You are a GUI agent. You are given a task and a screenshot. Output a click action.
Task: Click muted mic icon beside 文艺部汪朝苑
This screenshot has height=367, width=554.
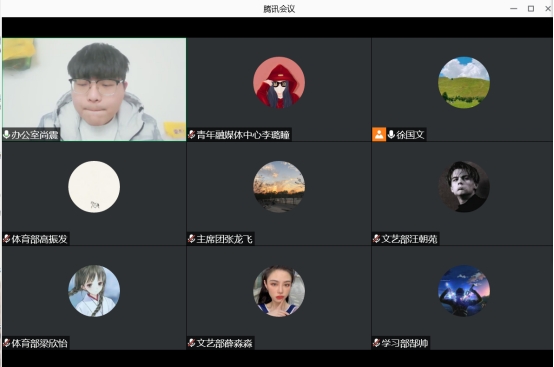coord(377,239)
